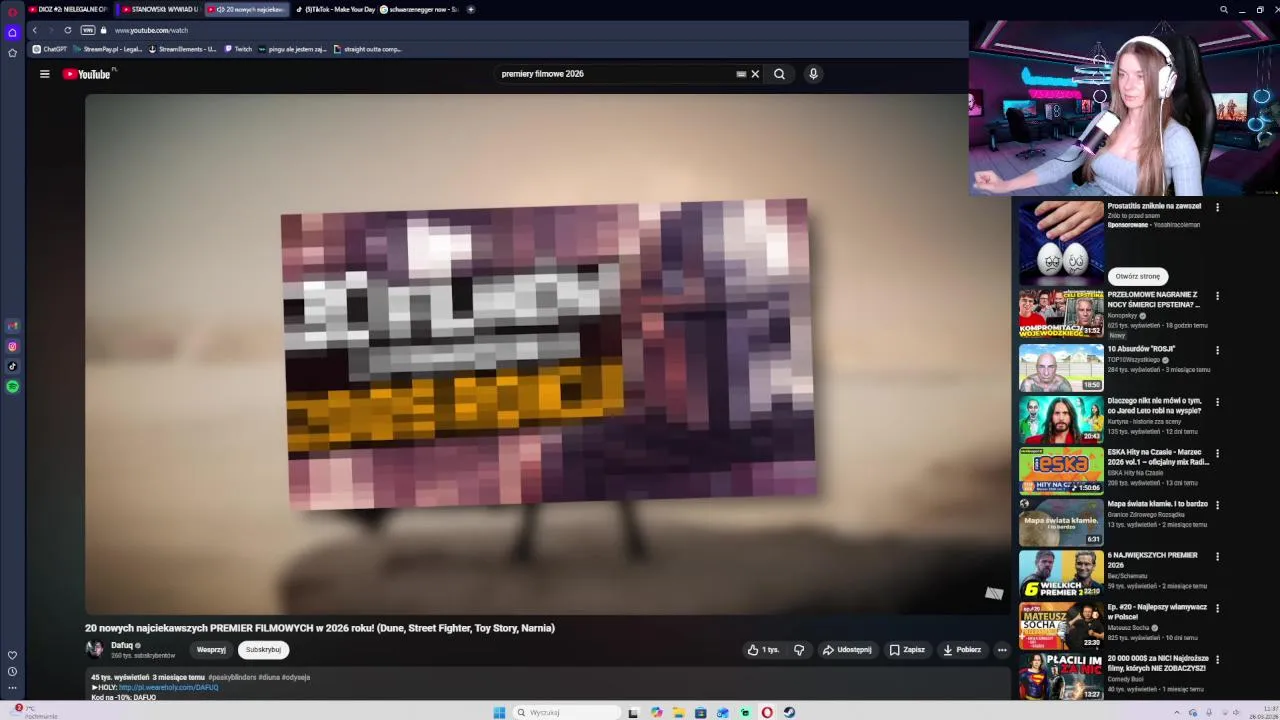The width and height of the screenshot is (1280, 720).
Task: Click the Windows taskbar search box
Action: [x=565, y=713]
